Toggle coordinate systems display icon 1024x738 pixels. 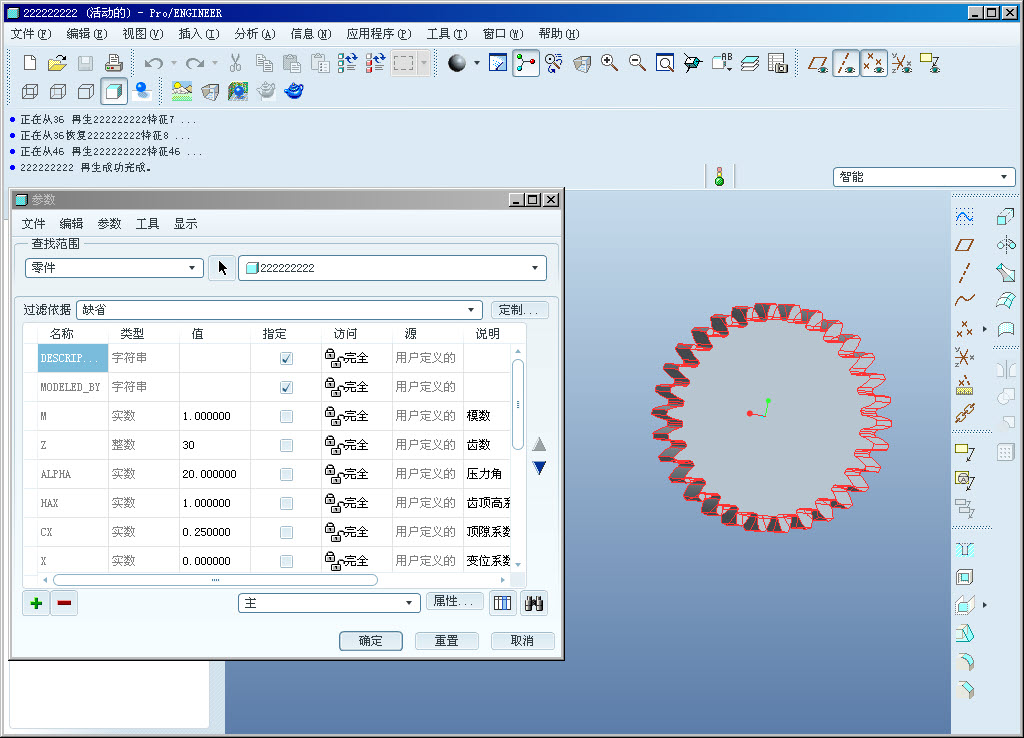click(902, 63)
